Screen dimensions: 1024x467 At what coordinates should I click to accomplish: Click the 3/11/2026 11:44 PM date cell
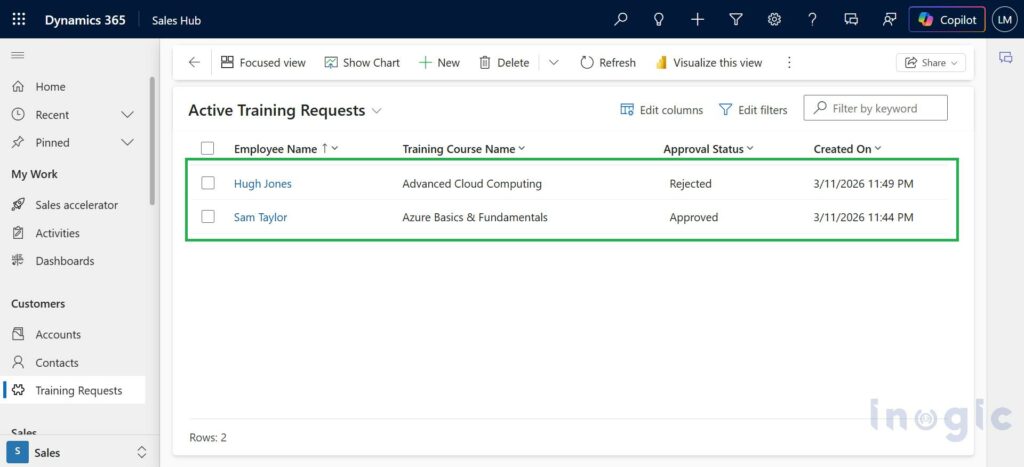tap(863, 217)
